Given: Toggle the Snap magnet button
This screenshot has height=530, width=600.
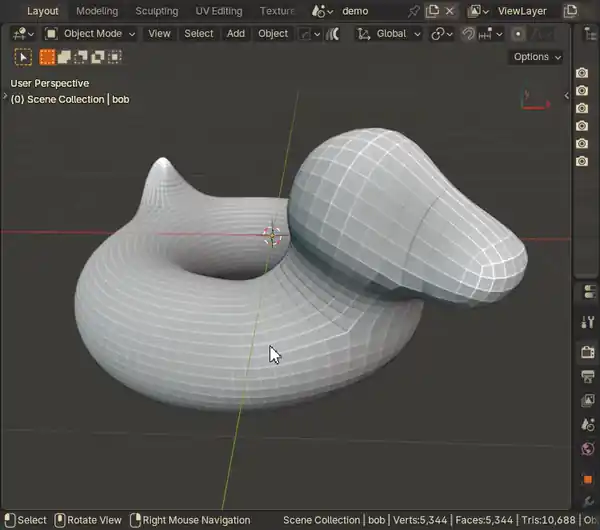Looking at the screenshot, I should tap(468, 34).
